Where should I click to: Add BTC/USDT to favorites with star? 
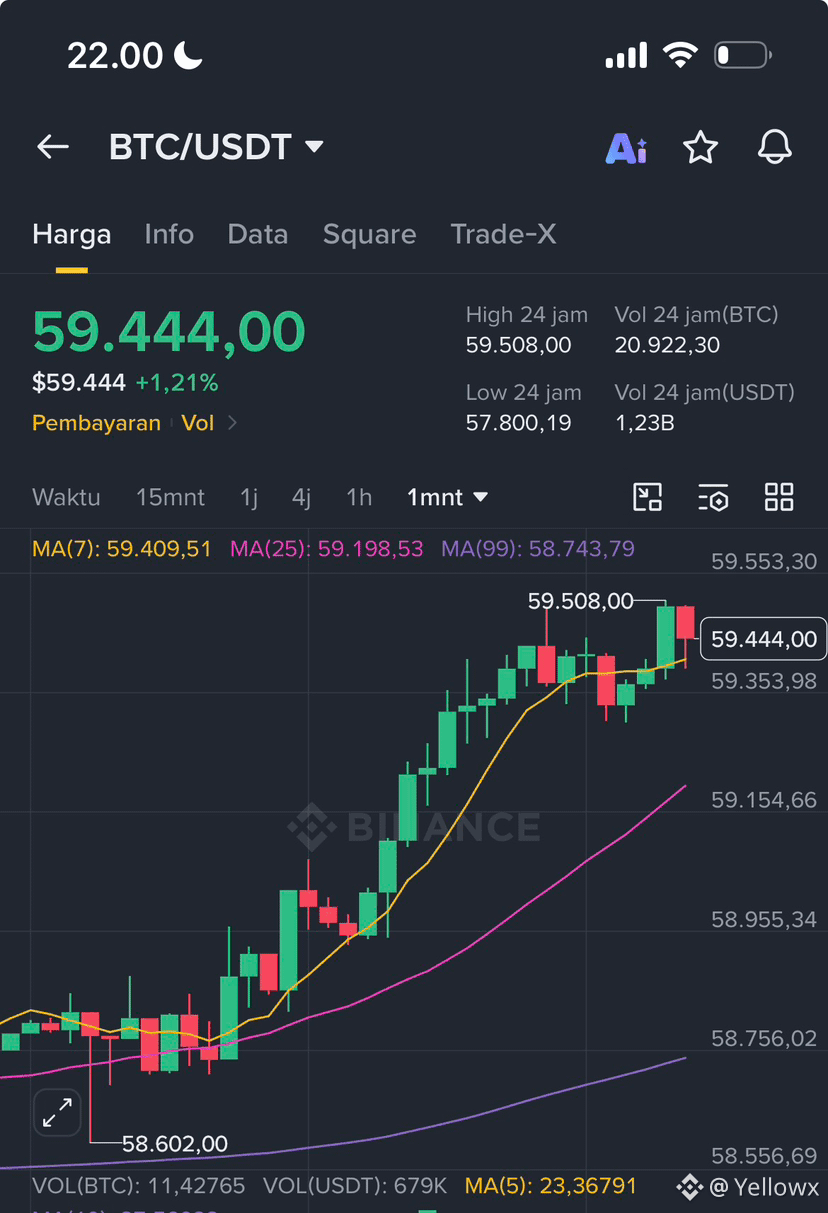[x=700, y=148]
